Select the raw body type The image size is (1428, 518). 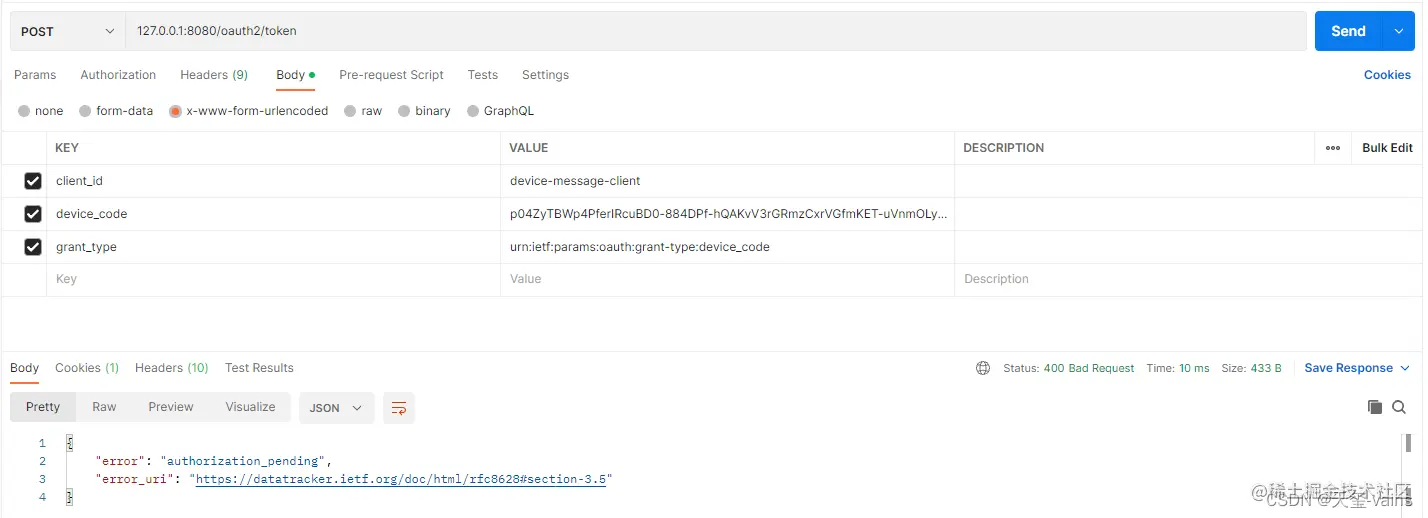click(350, 111)
